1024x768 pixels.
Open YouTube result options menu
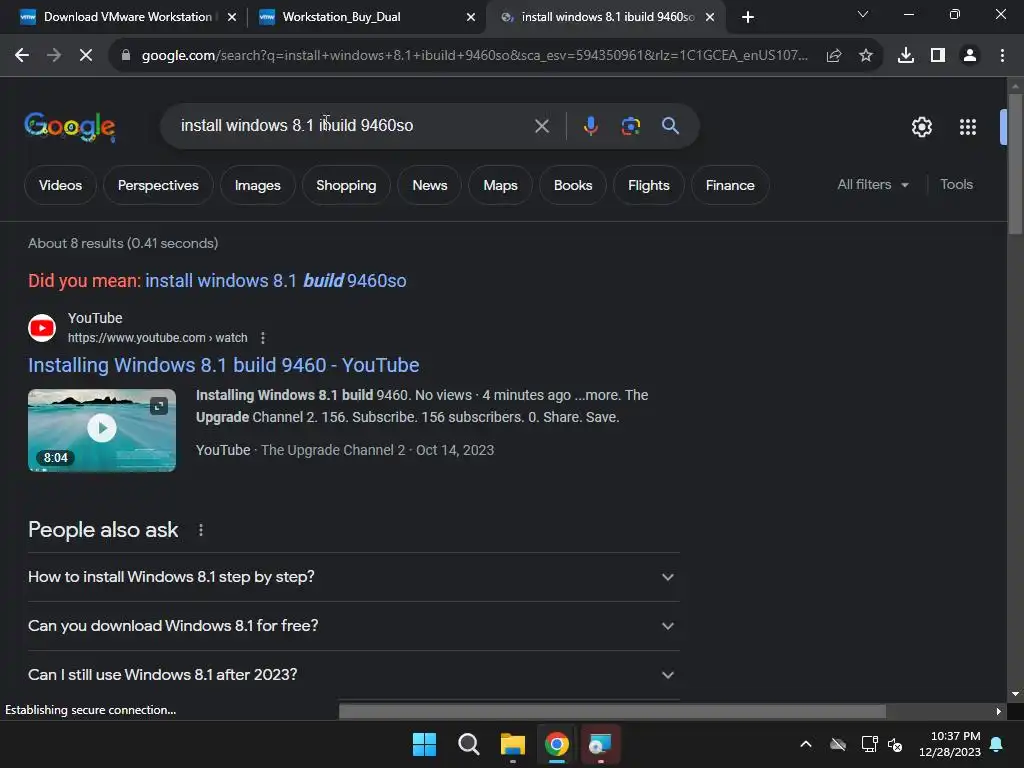[x=263, y=338]
